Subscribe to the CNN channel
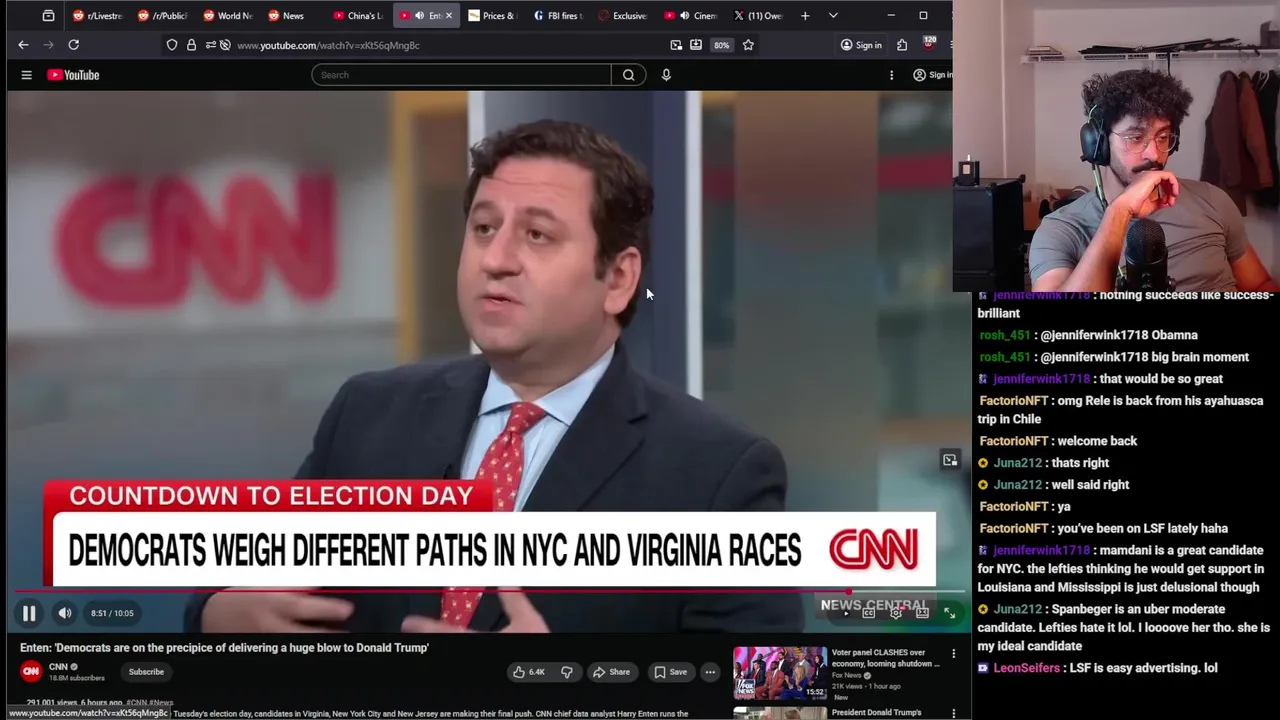The image size is (1280, 720). tap(146, 672)
